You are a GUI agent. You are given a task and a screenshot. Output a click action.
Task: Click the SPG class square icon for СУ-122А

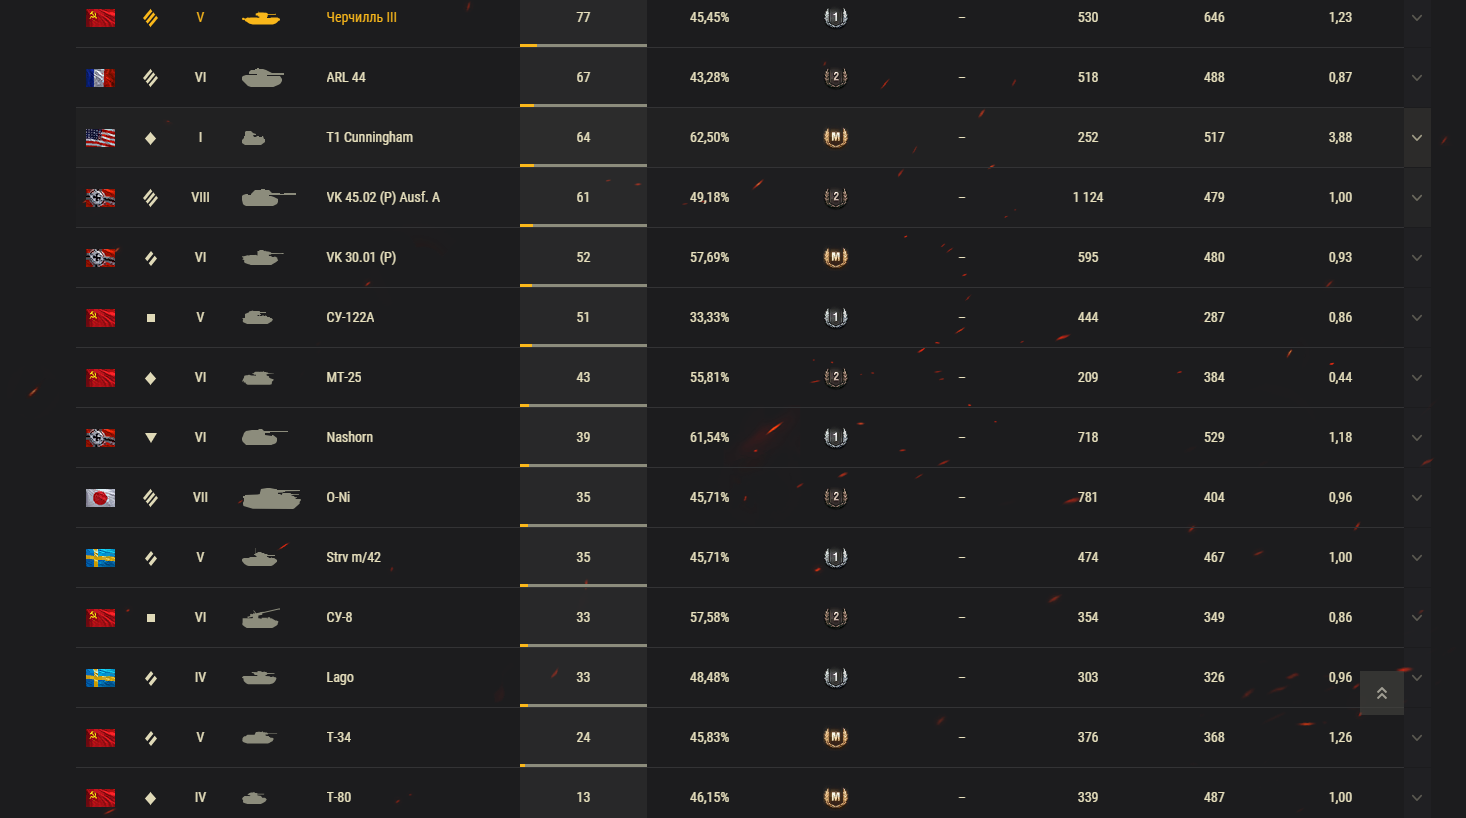click(151, 318)
